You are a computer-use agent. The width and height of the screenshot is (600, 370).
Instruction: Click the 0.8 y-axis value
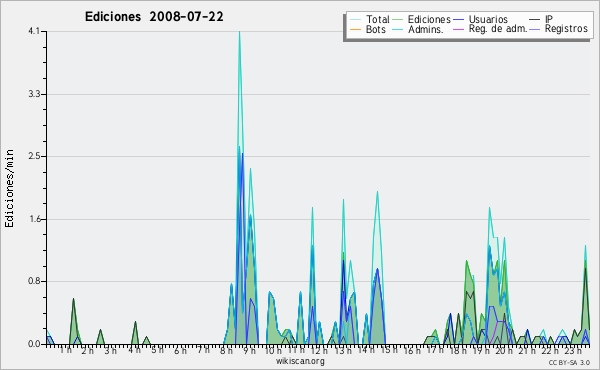click(x=34, y=282)
